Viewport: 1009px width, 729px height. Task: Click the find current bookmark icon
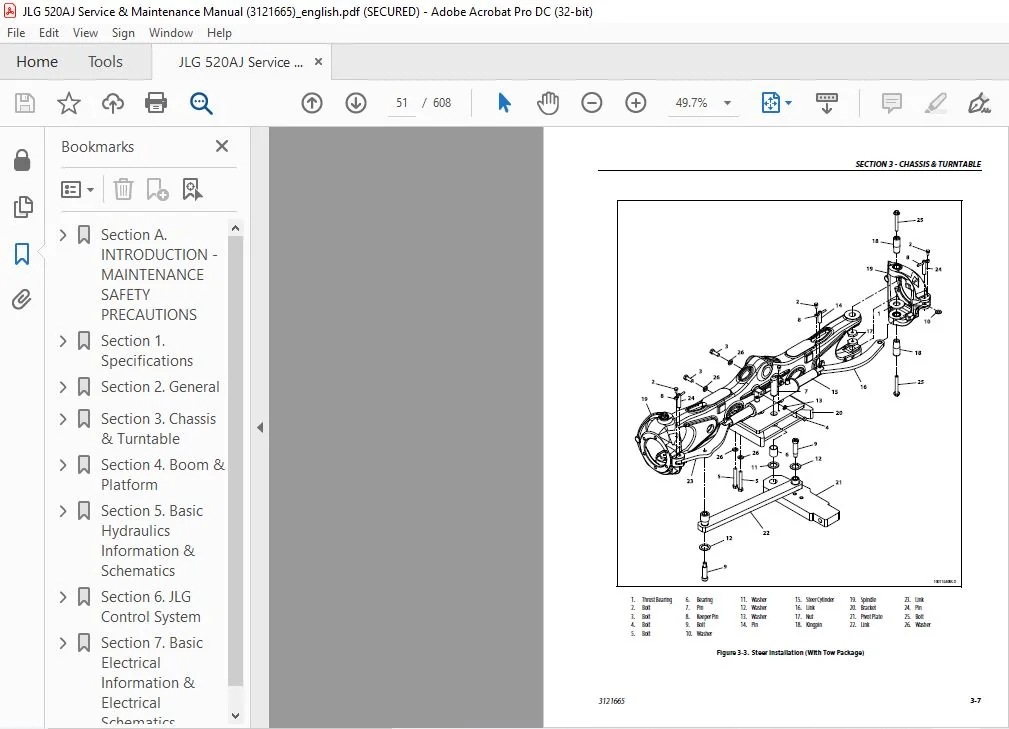192,189
